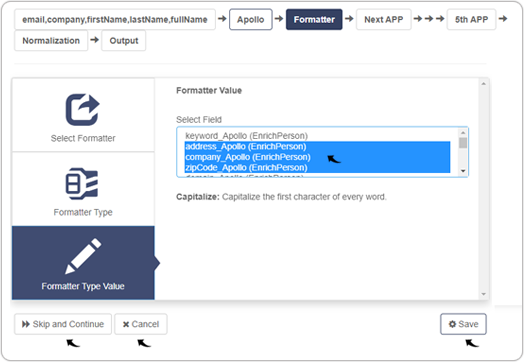This screenshot has width=524, height=362.
Task: Select keyword_Apollo (EnrichPerson) field
Action: pyautogui.click(x=317, y=136)
